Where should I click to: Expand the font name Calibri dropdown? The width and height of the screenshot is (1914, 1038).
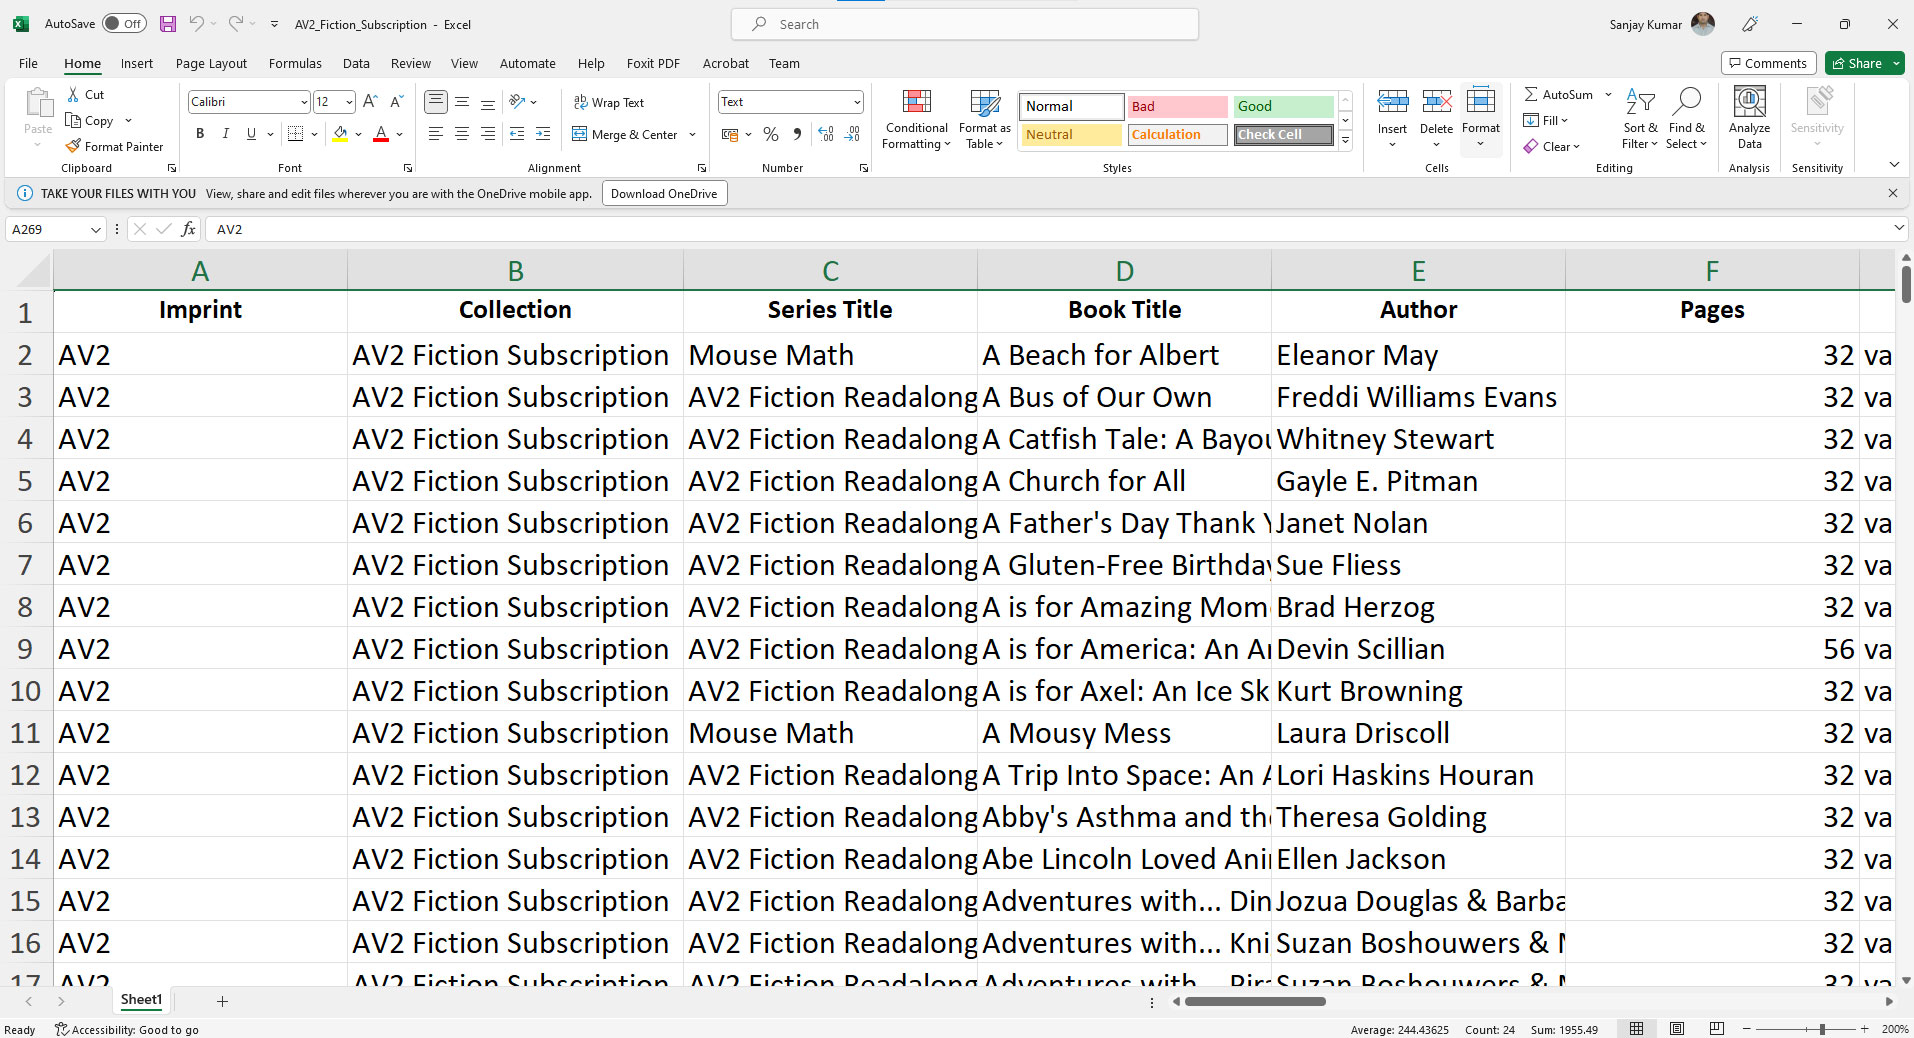[304, 102]
